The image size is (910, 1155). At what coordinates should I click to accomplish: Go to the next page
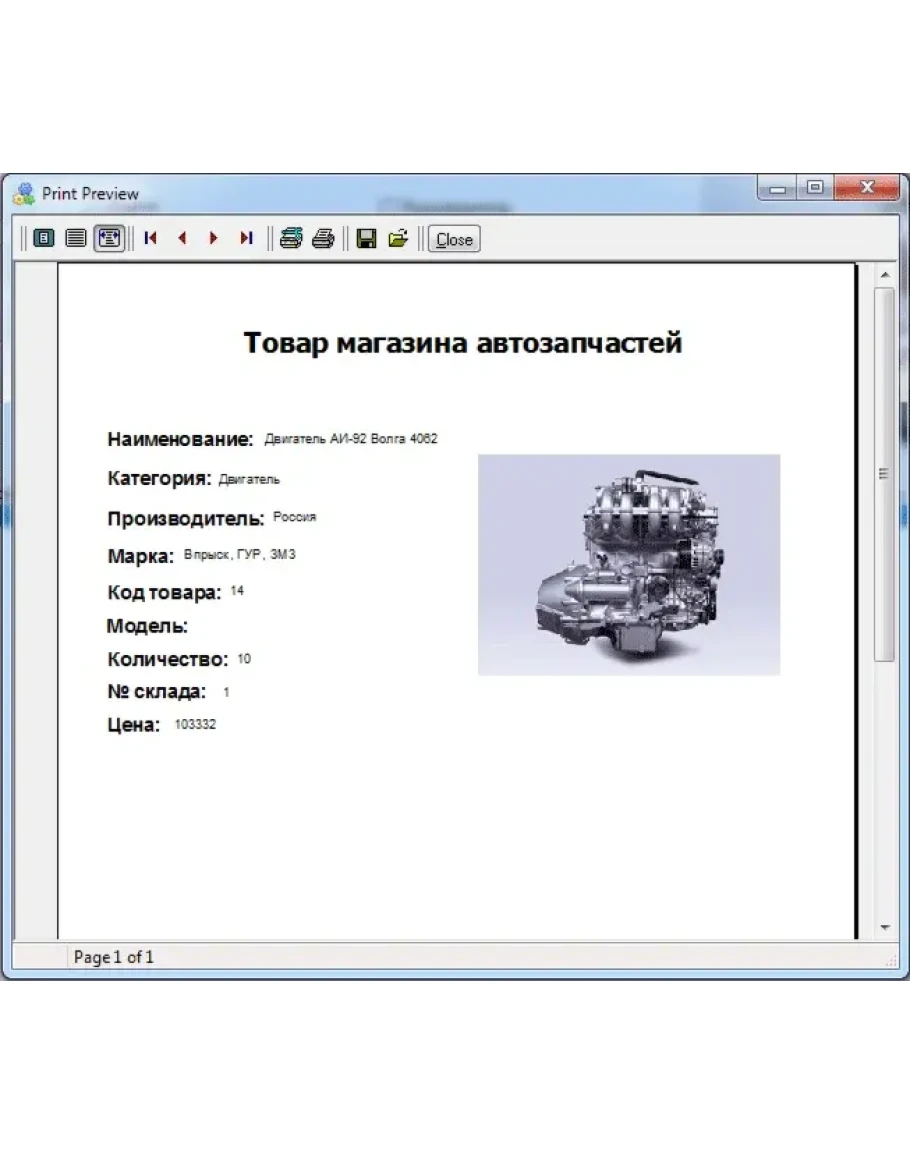click(x=213, y=239)
